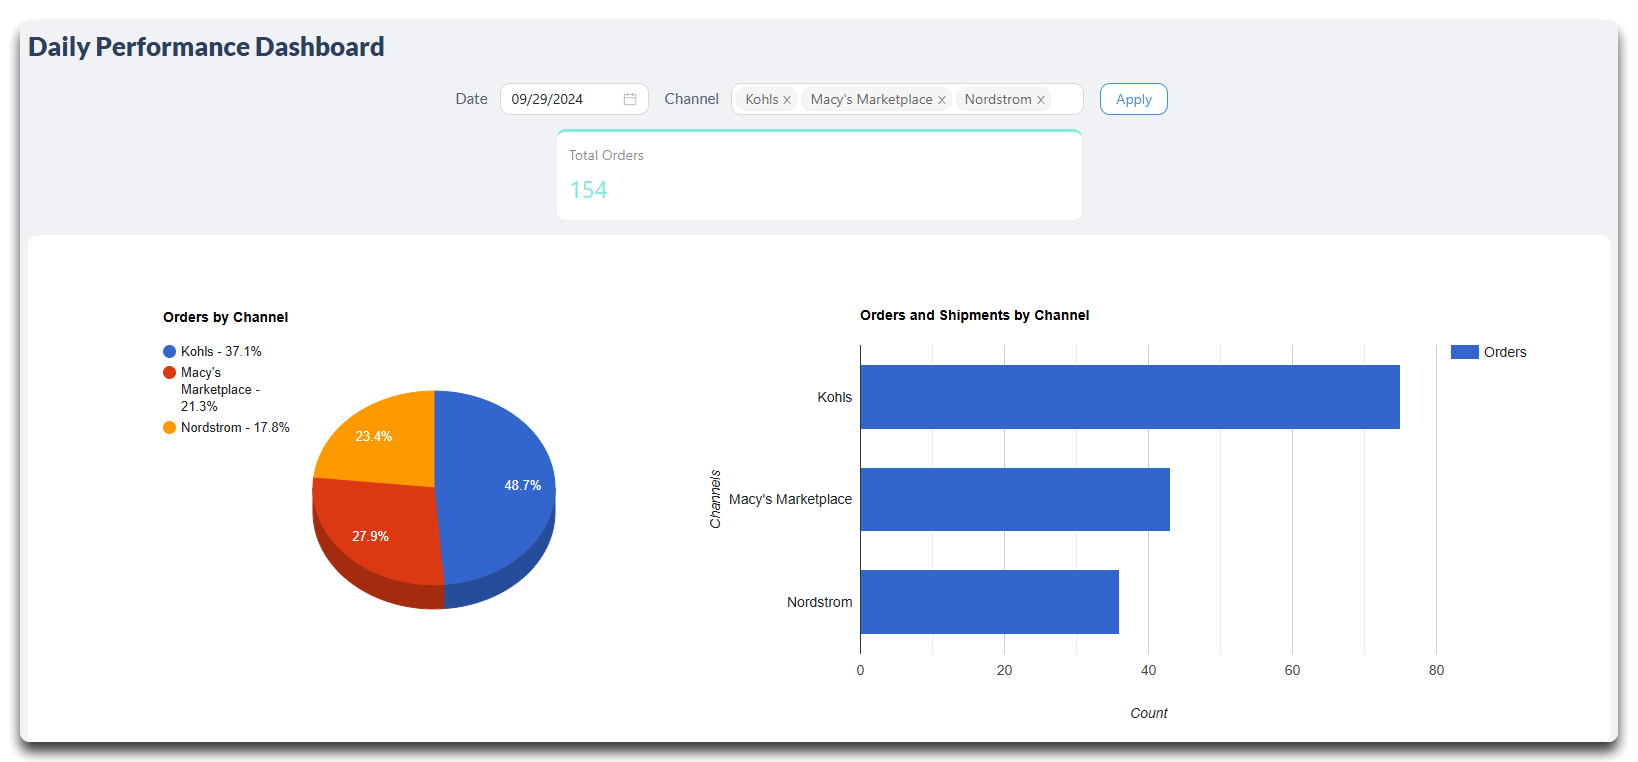Click the blue Kohls legend dot

point(170,352)
